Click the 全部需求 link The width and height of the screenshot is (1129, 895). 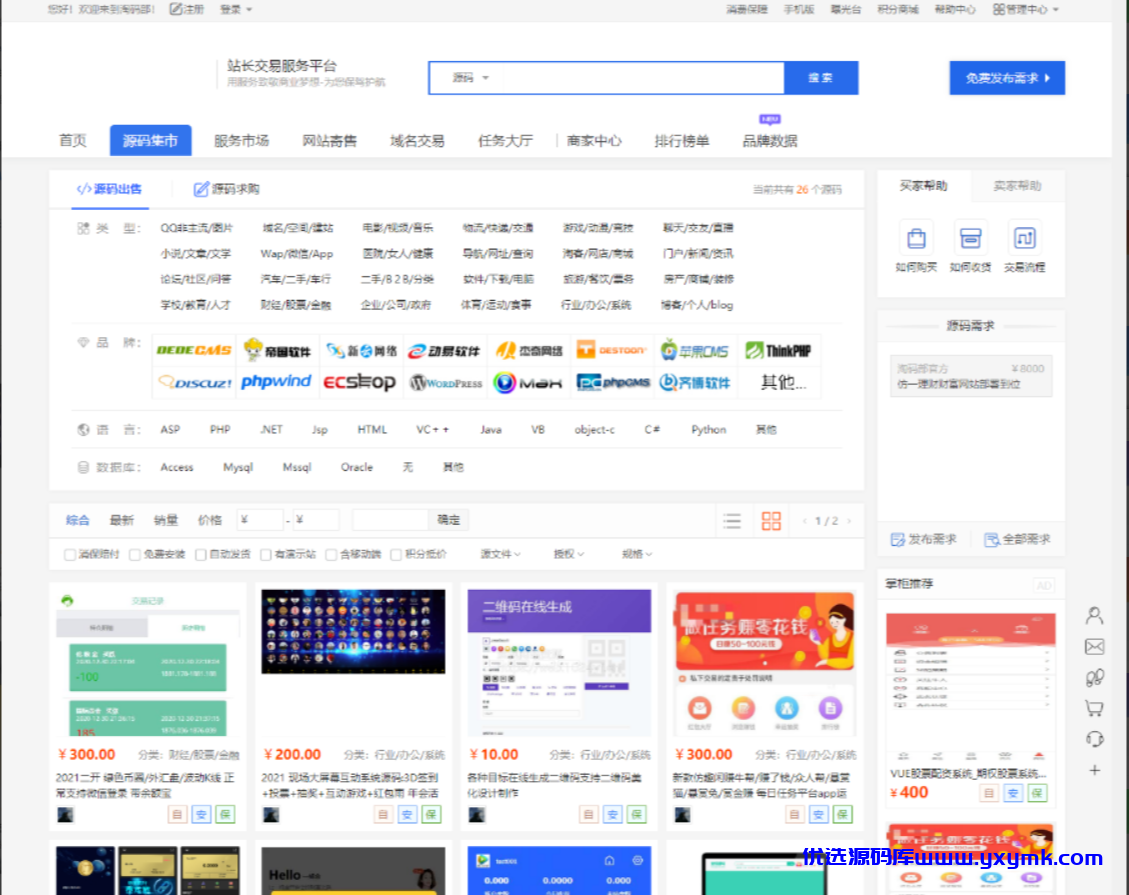(1017, 539)
